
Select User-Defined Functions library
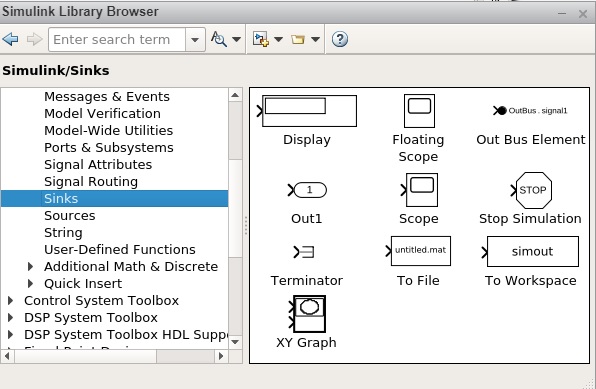click(120, 249)
